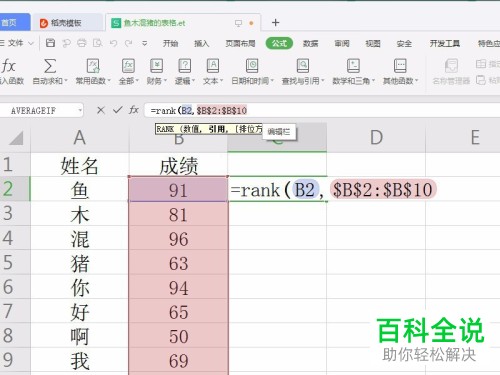Expand the quick access toolbar customize arrow
This screenshot has width=500, height=375.
click(x=144, y=43)
